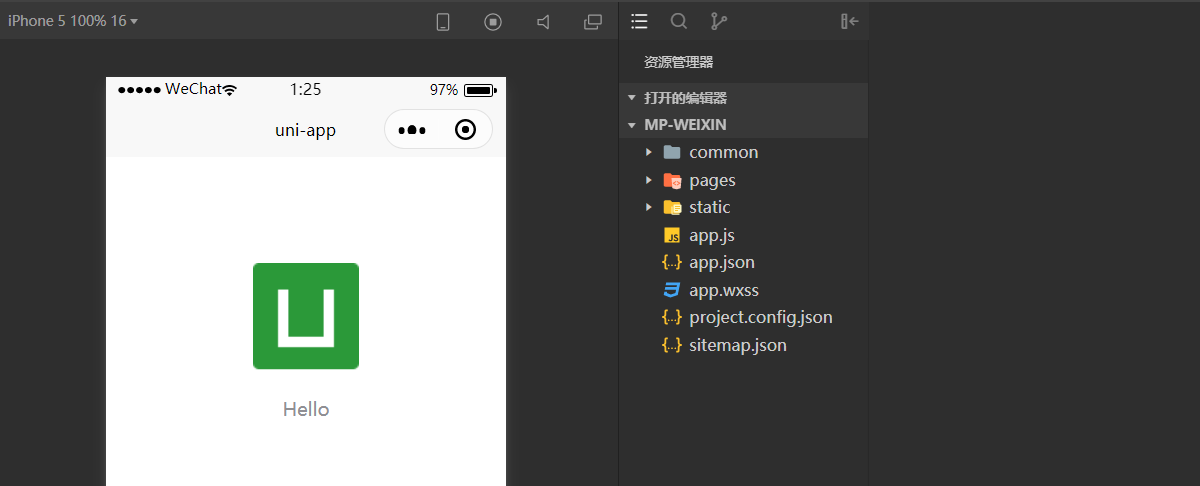Click the 1:25 time in status bar

[306, 89]
